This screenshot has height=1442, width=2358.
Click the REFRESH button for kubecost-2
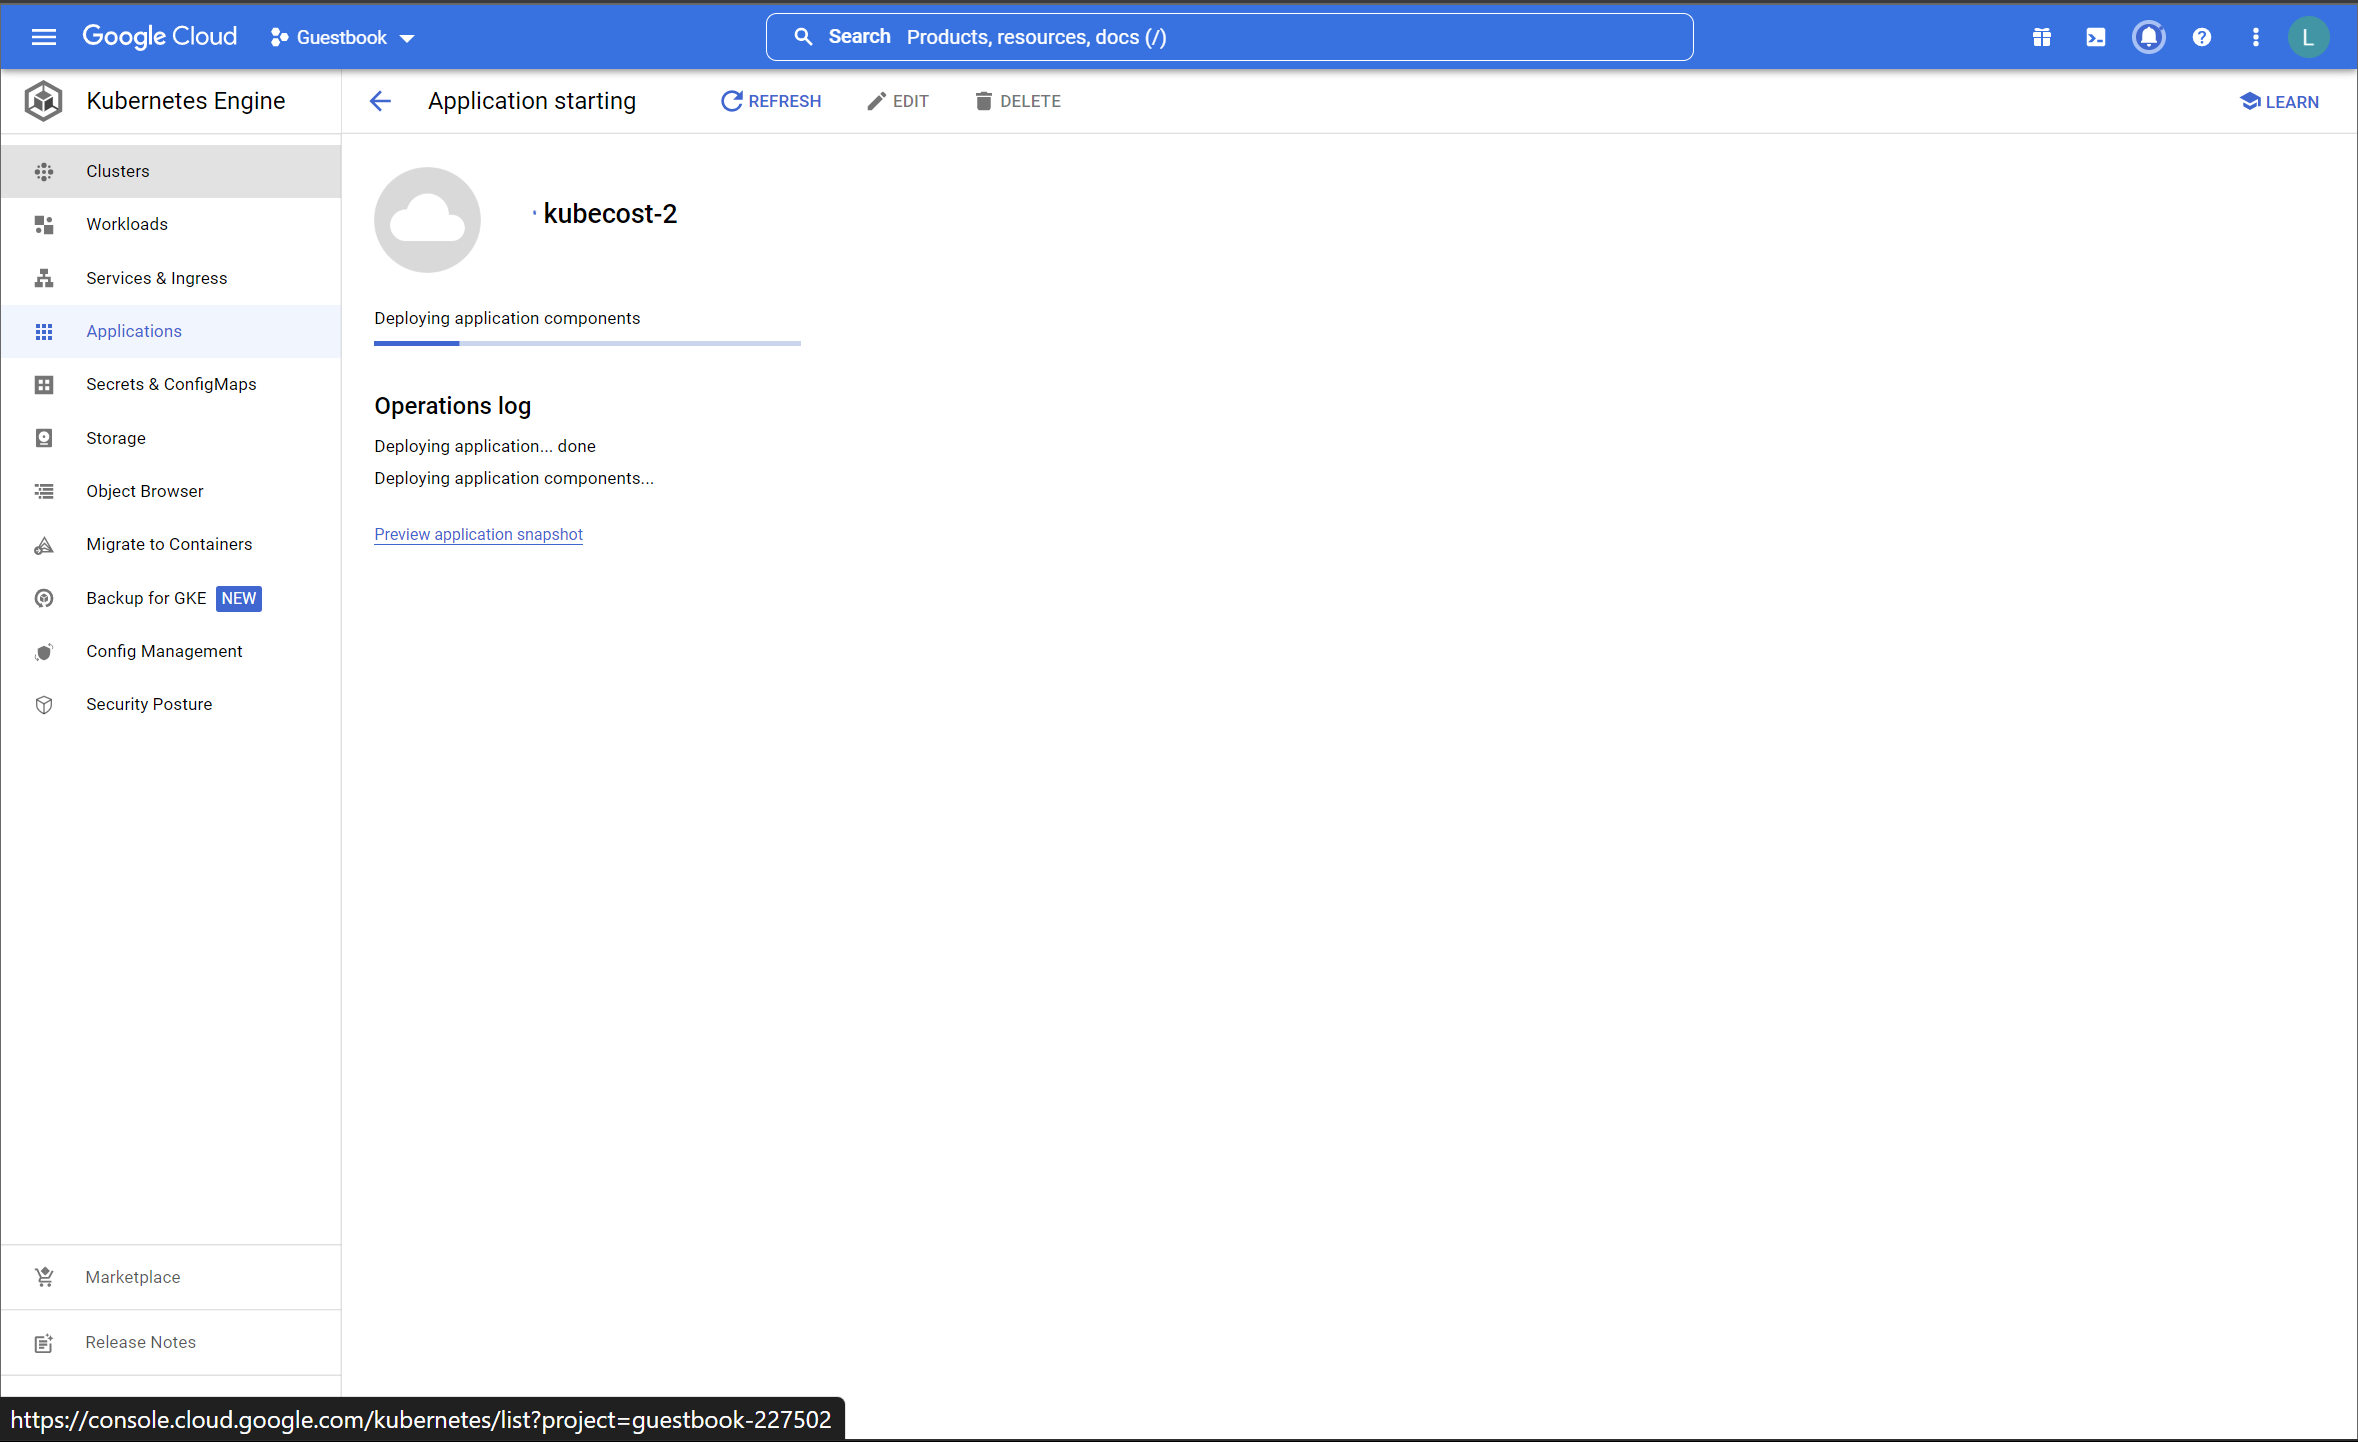[x=770, y=99]
